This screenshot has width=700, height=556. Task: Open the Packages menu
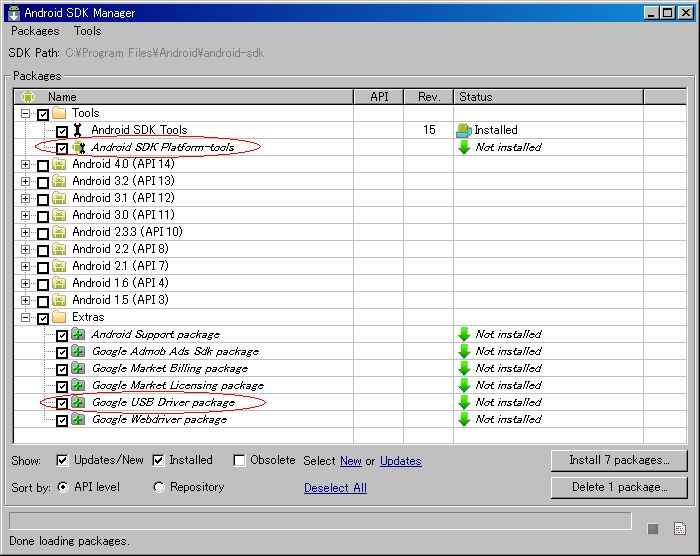35,31
